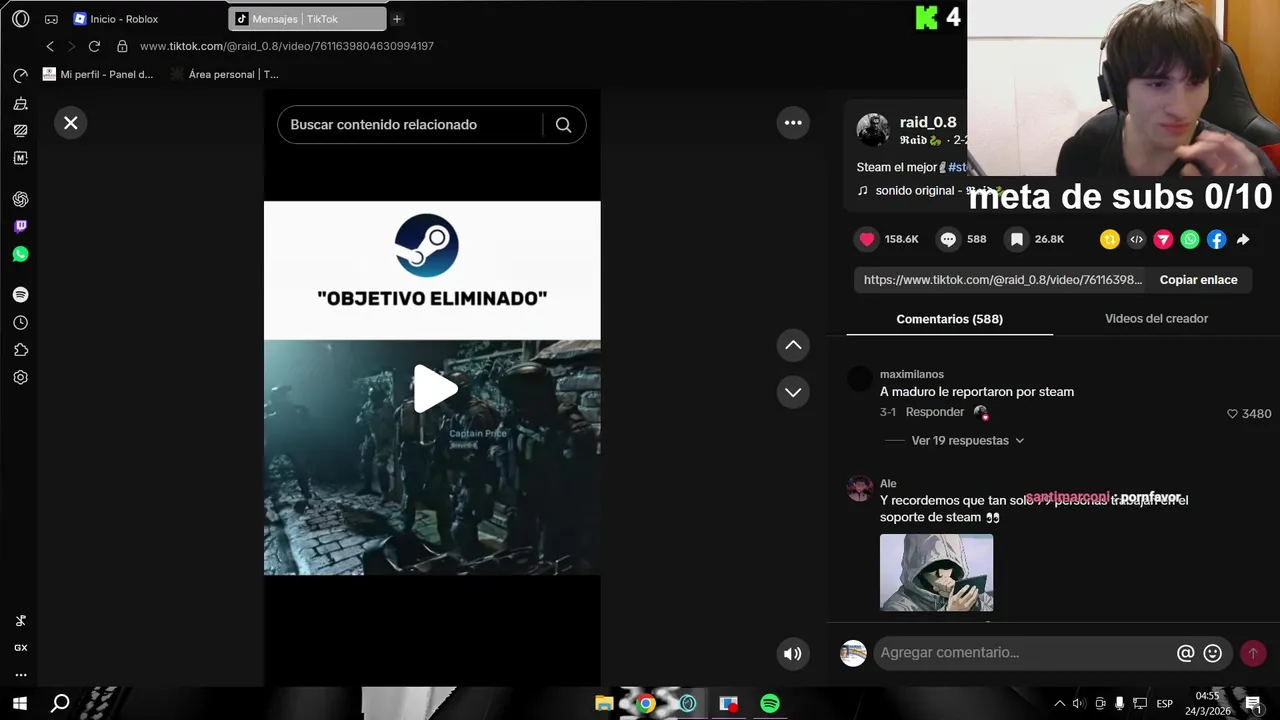Select the "Comentarios (588)" tab
Screen dimensions: 1280x720
click(x=949, y=319)
